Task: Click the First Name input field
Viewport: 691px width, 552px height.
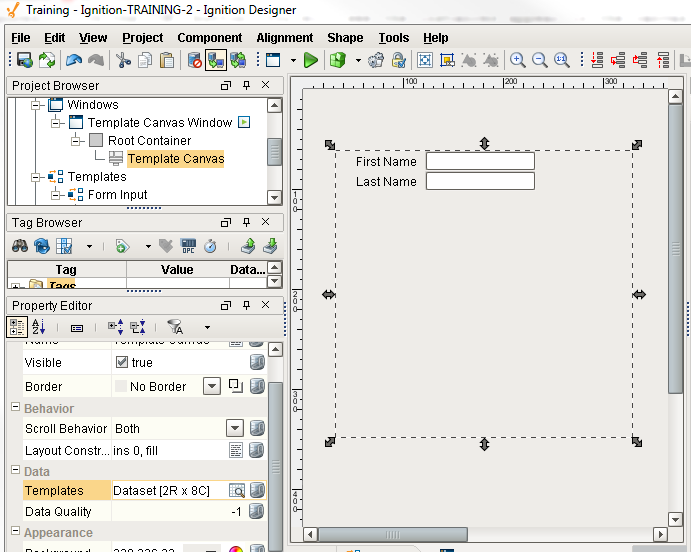Action: [x=480, y=161]
